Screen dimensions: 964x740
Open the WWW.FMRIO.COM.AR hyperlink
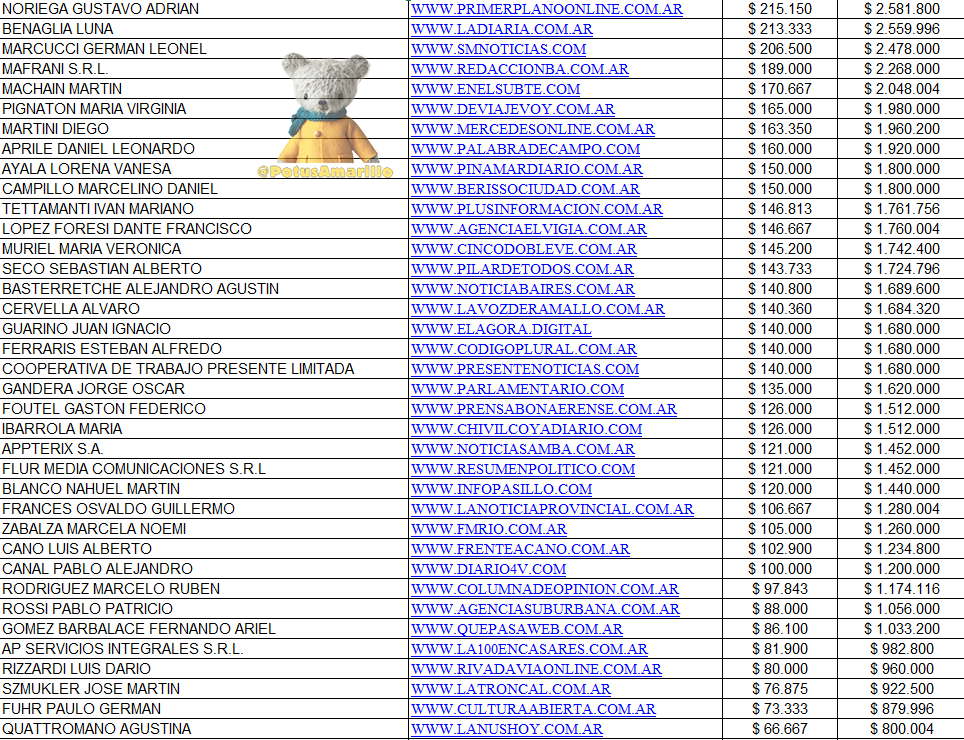489,529
